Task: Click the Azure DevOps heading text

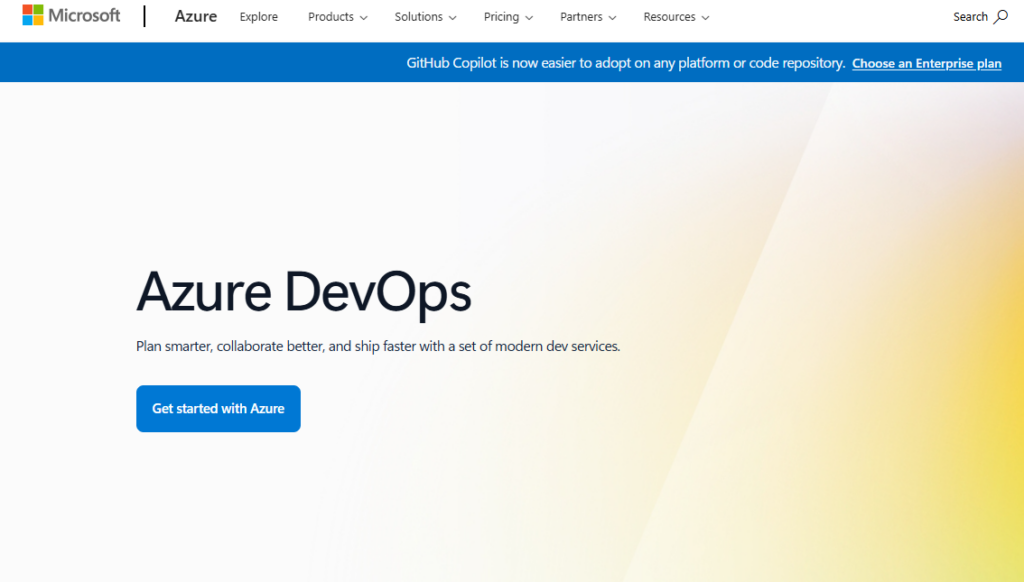Action: (304, 292)
